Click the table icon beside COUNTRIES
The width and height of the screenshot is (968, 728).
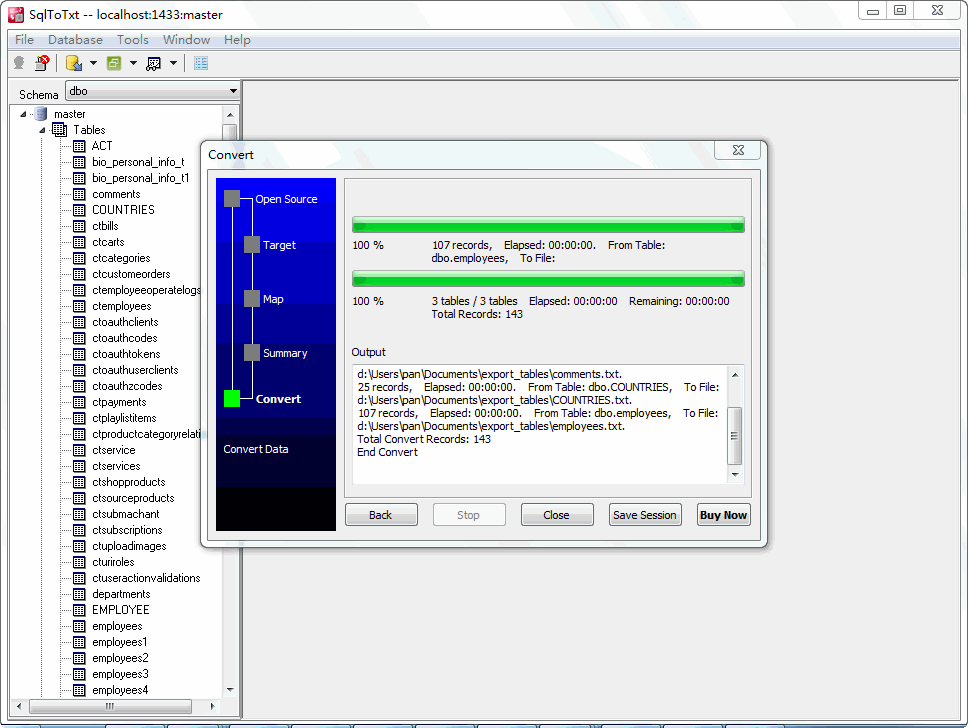pyautogui.click(x=79, y=210)
